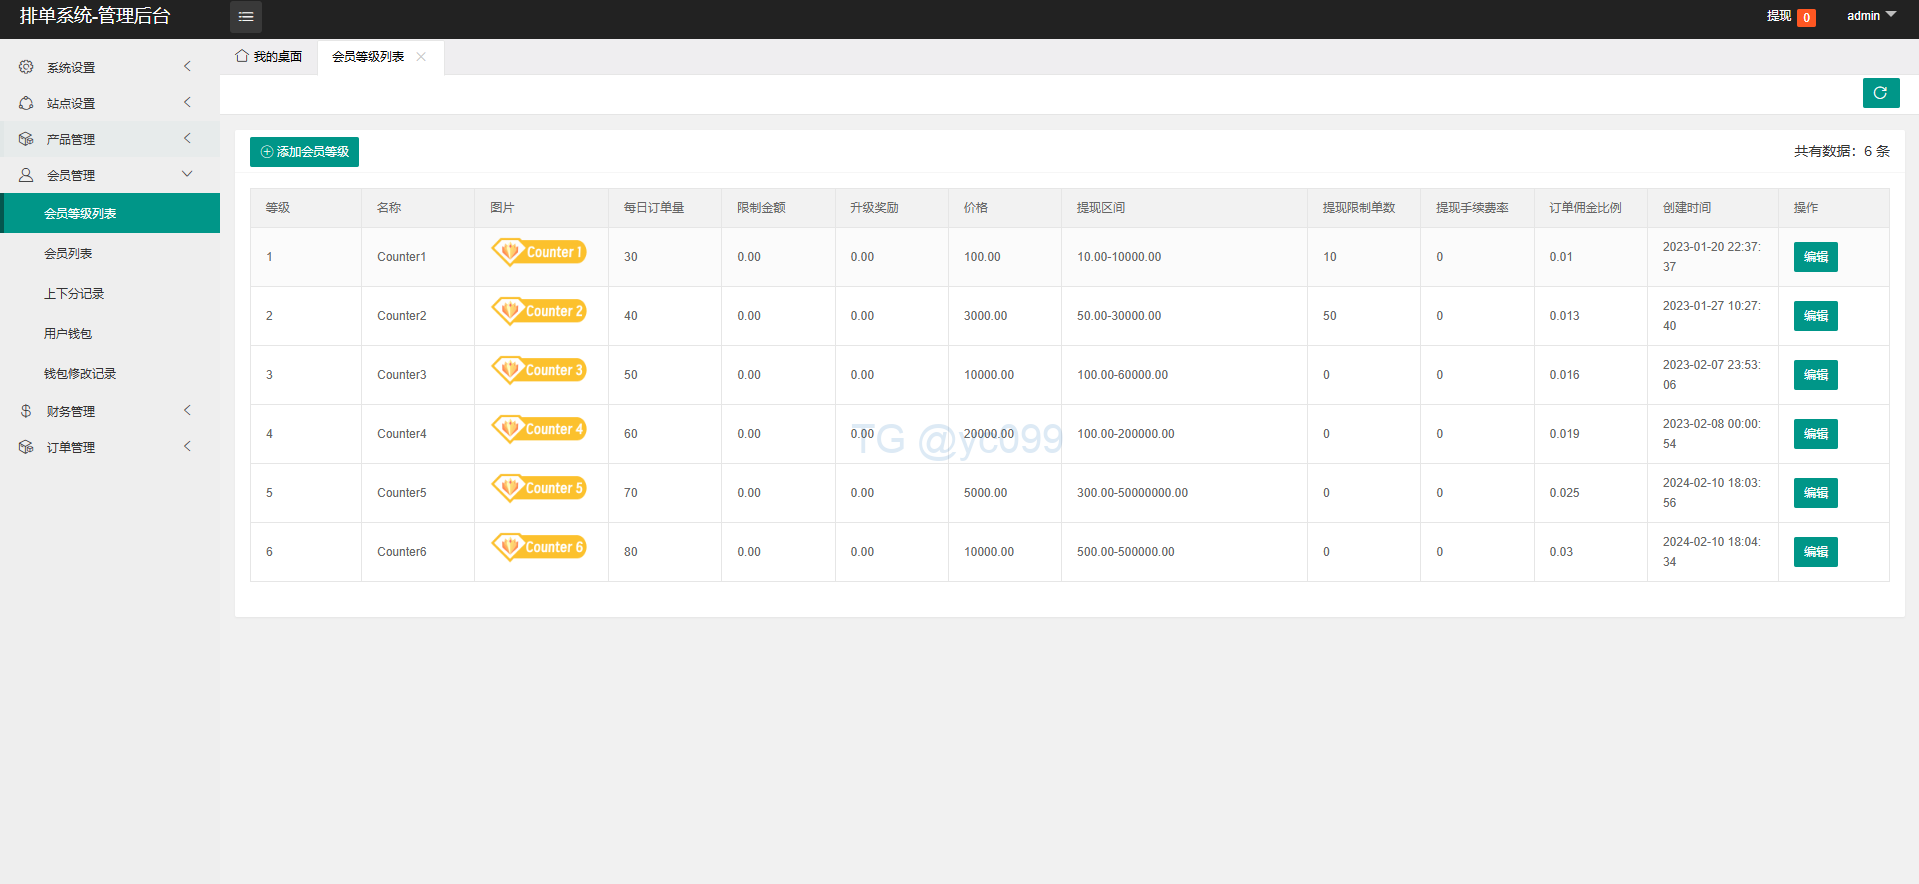Screen dimensions: 1919x884
Task: Click the hamburger menu toggle icon
Action: [x=246, y=17]
